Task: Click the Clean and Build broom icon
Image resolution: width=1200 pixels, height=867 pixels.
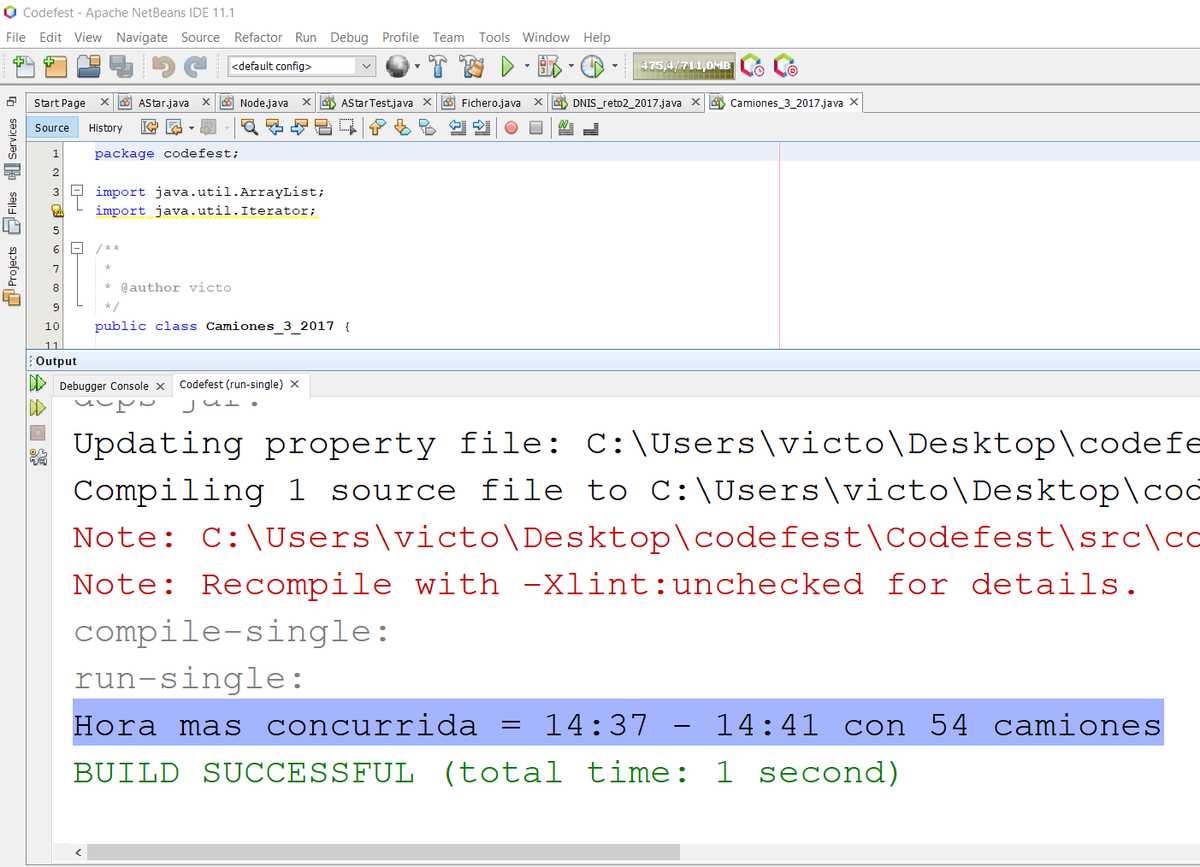Action: (x=471, y=67)
